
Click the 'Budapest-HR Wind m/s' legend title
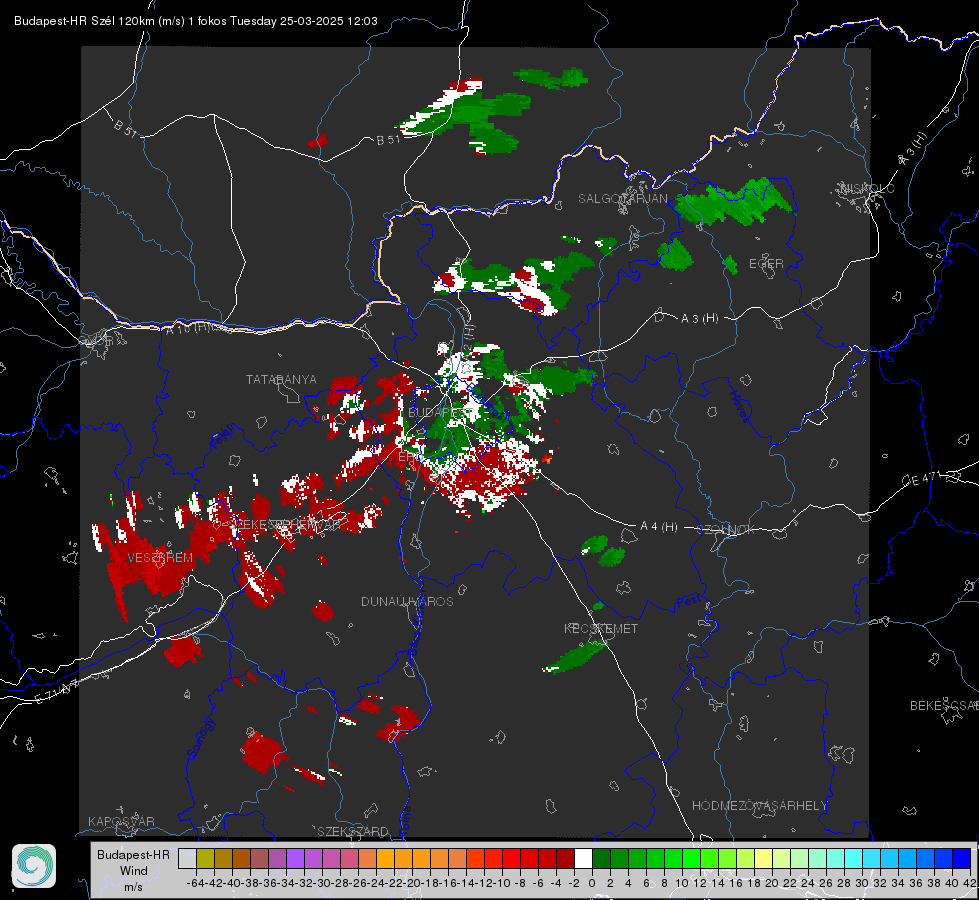(133, 870)
